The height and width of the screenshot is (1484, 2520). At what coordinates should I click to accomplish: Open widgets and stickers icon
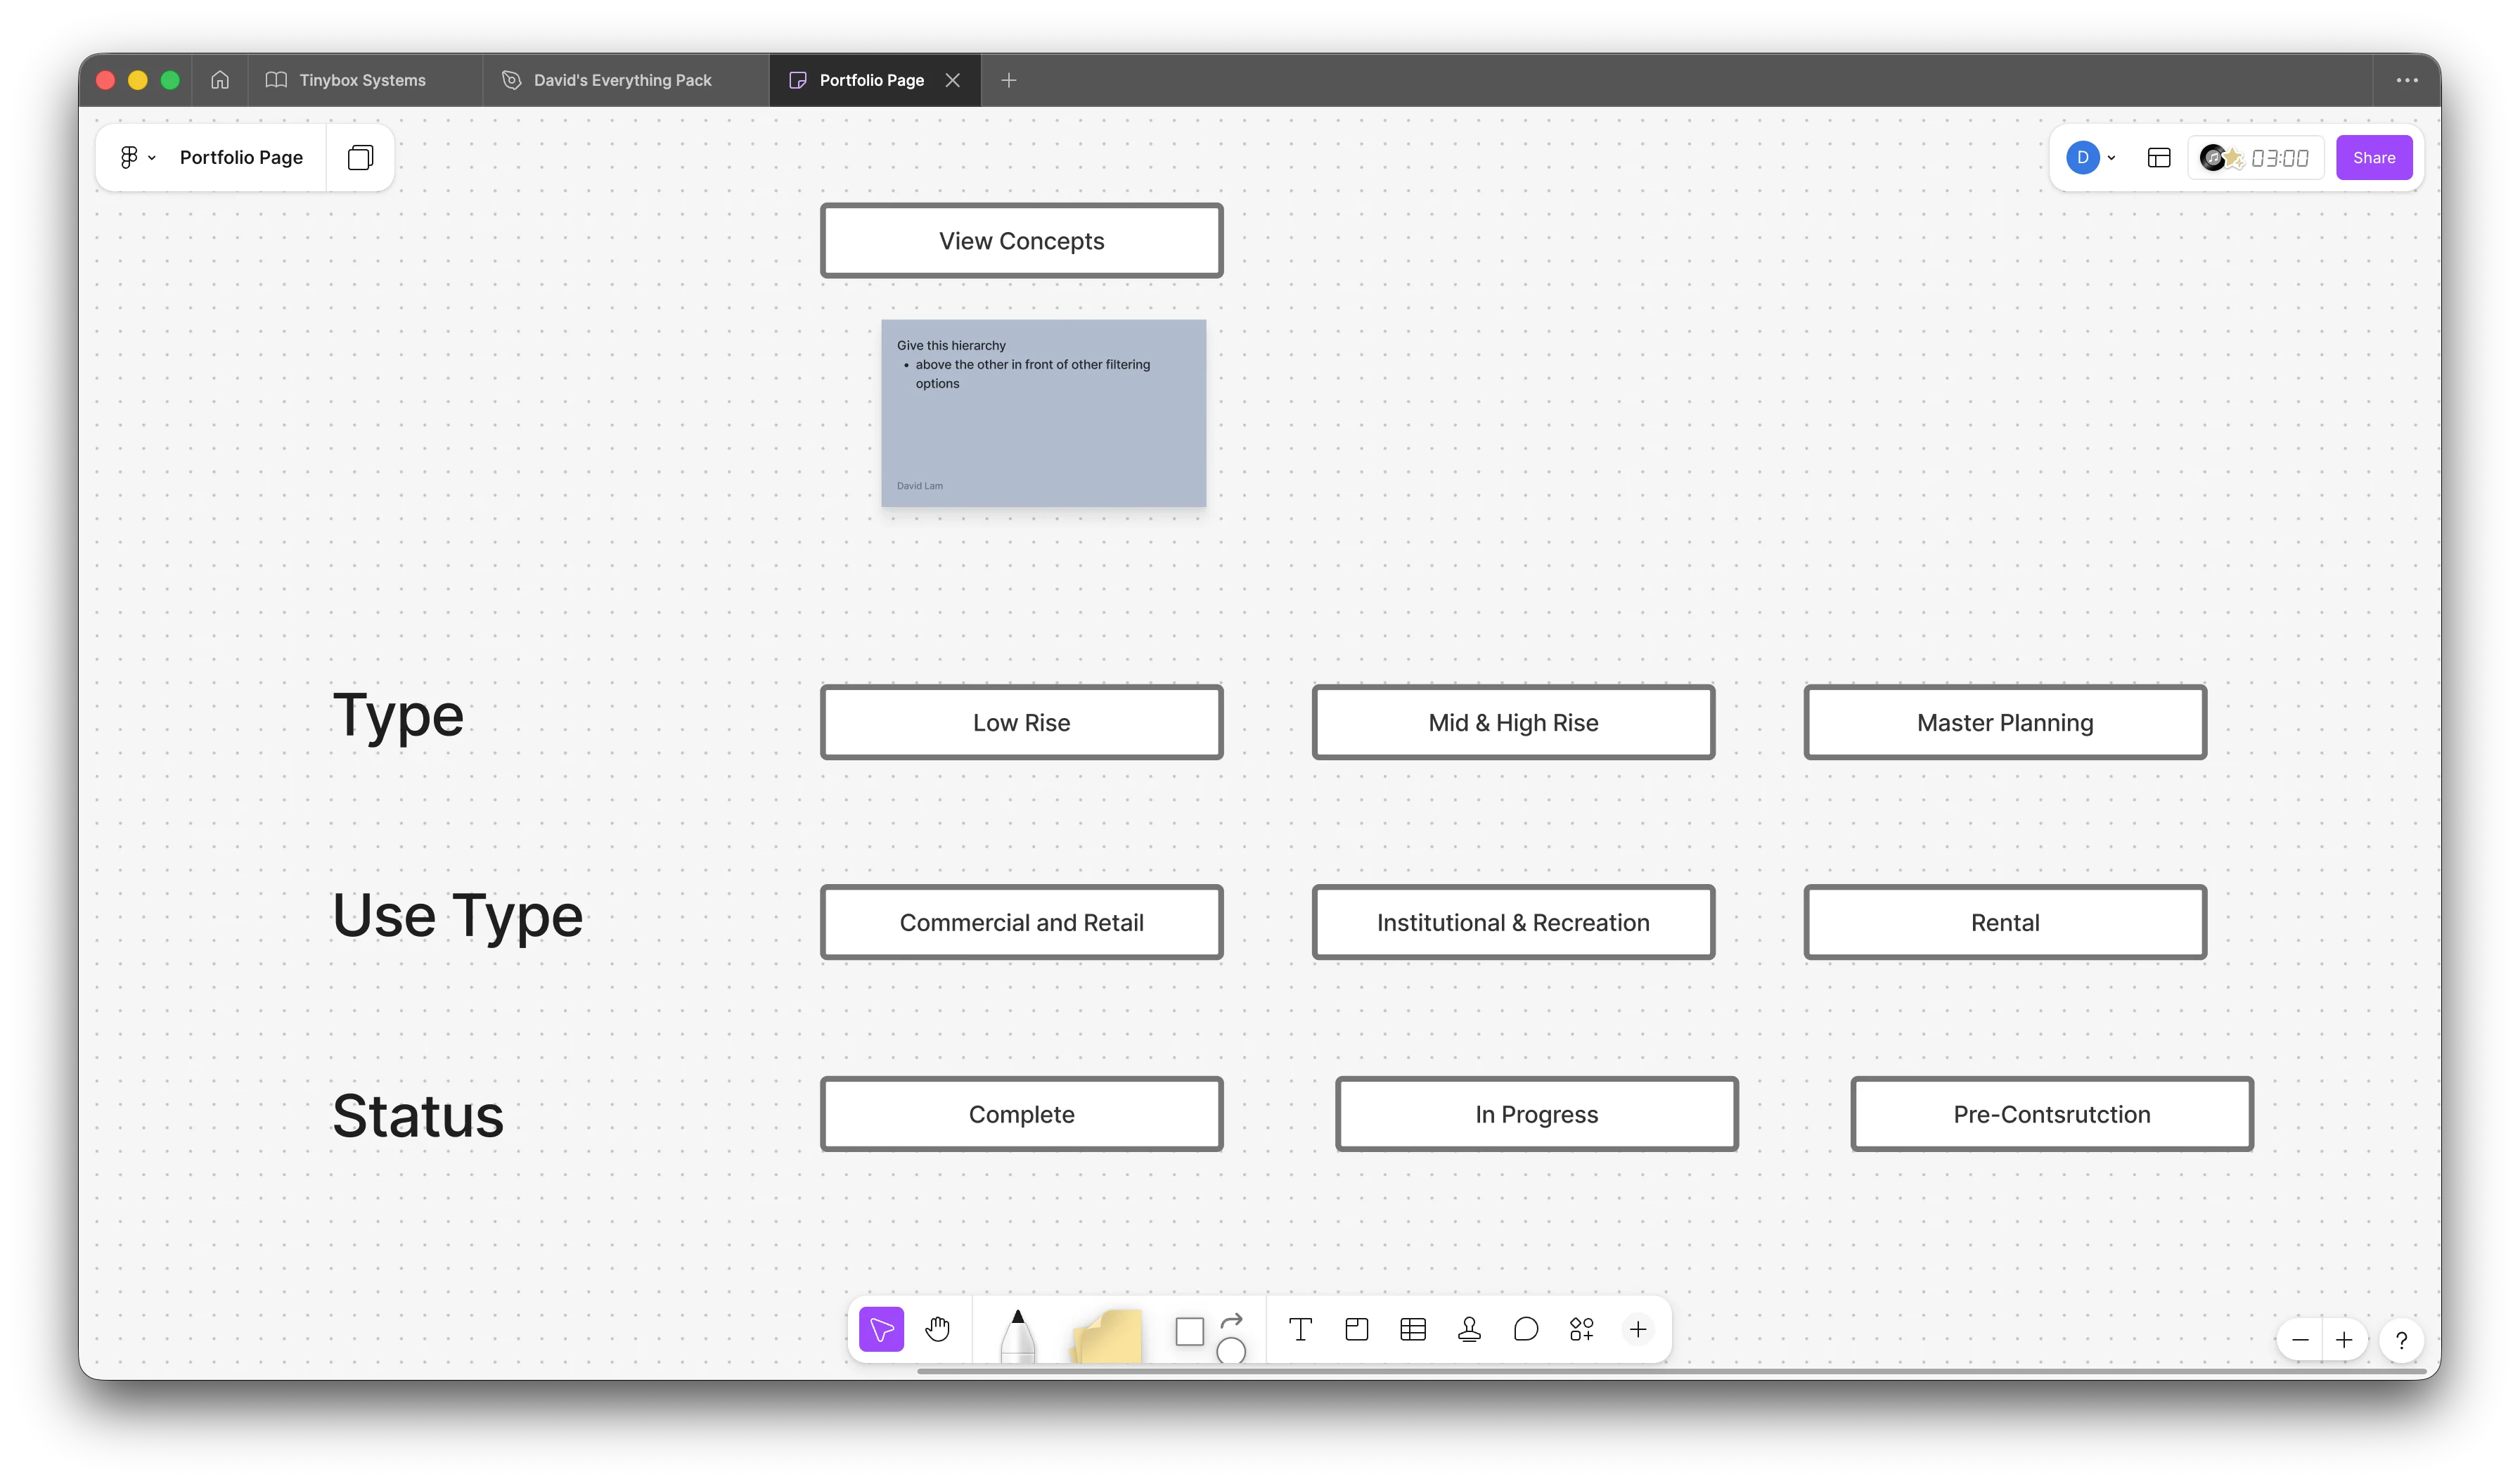point(1581,1329)
